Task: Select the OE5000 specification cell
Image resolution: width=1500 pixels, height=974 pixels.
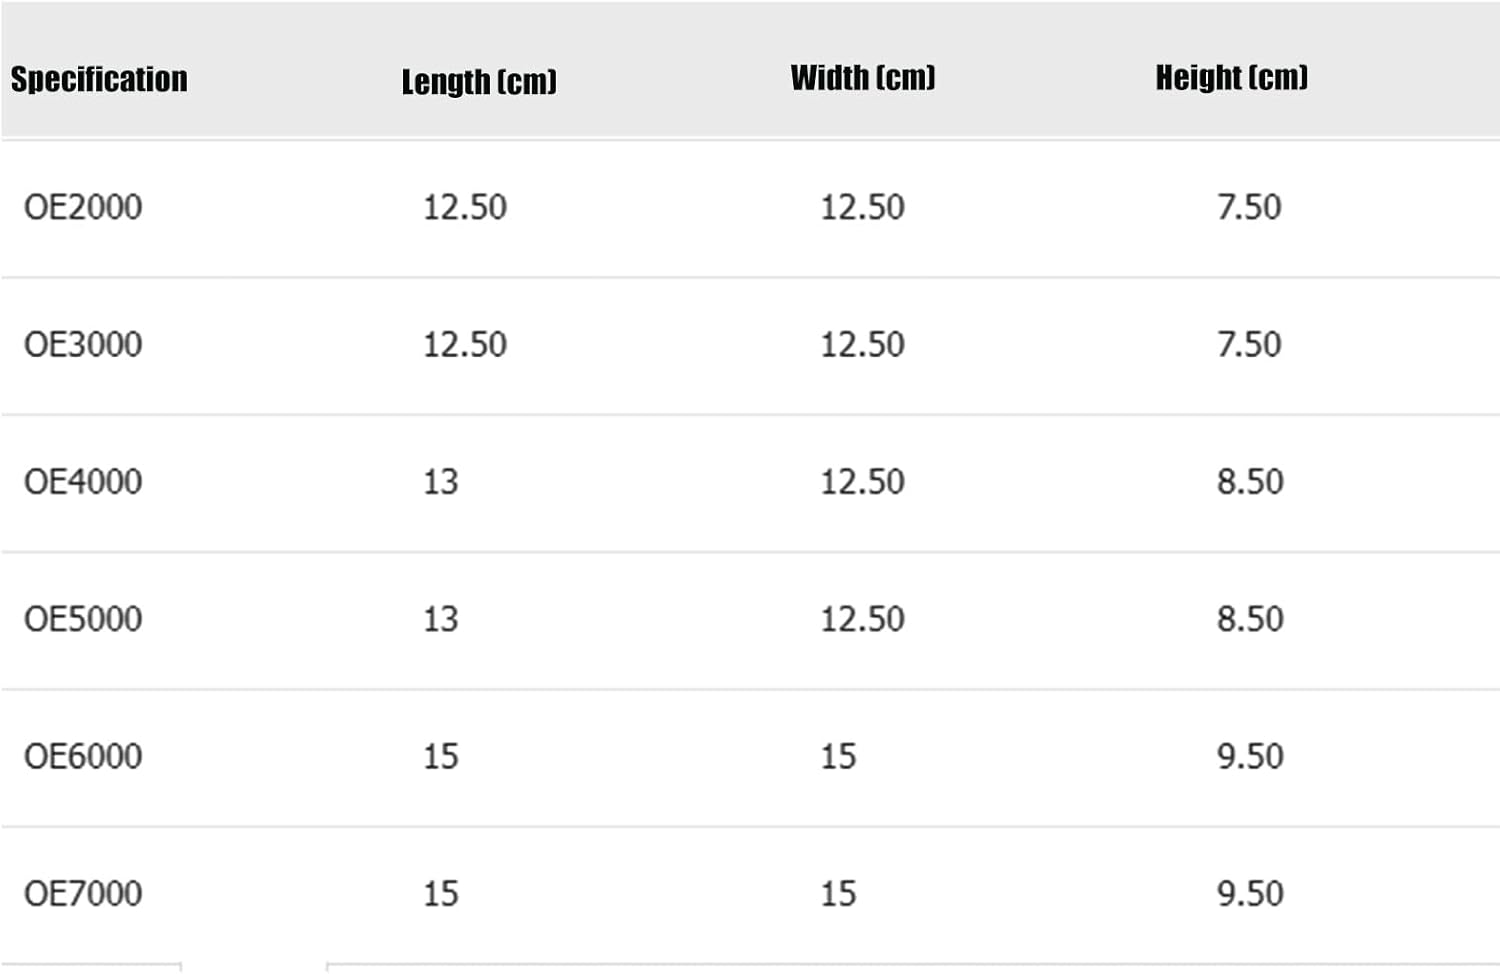Action: [83, 618]
